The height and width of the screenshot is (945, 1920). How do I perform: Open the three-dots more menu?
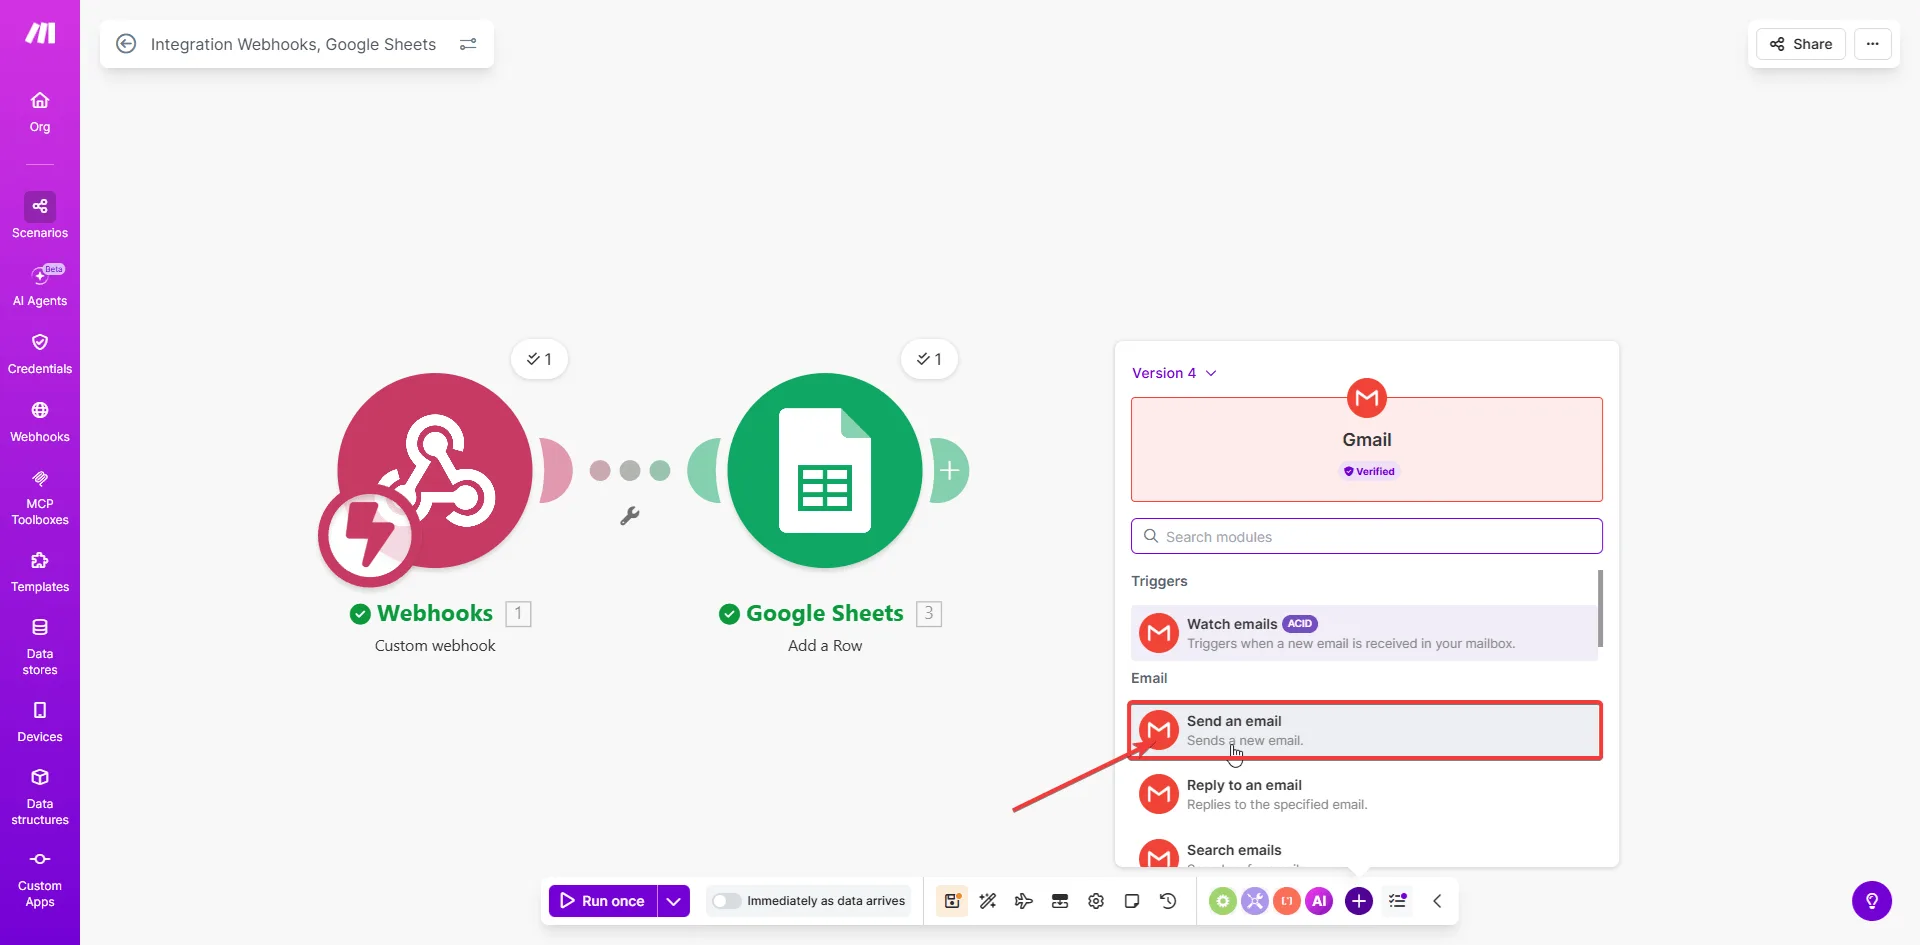[1873, 44]
